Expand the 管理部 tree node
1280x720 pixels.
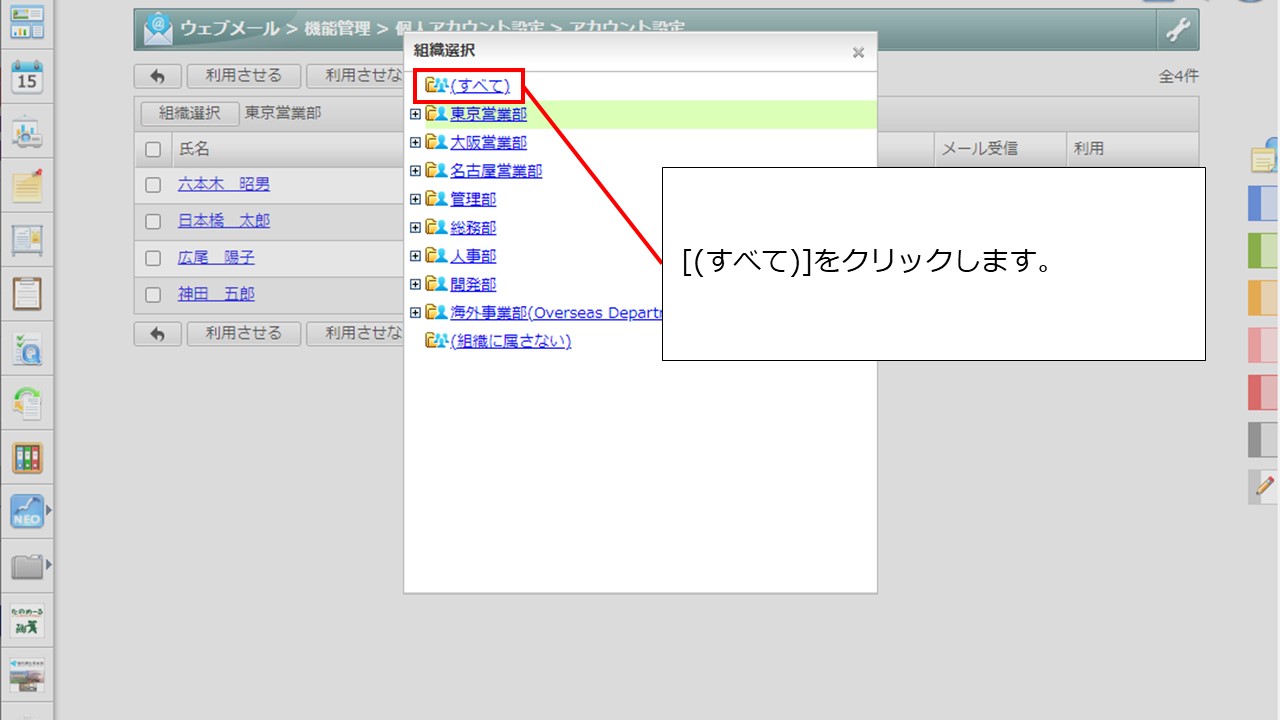[x=415, y=199]
